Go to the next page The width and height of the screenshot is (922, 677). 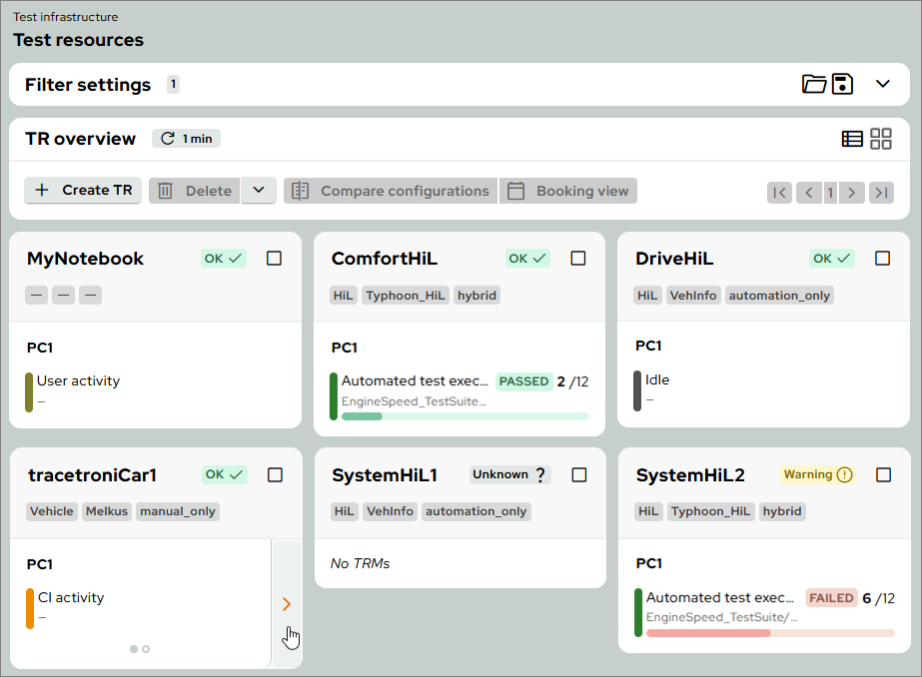pos(852,192)
